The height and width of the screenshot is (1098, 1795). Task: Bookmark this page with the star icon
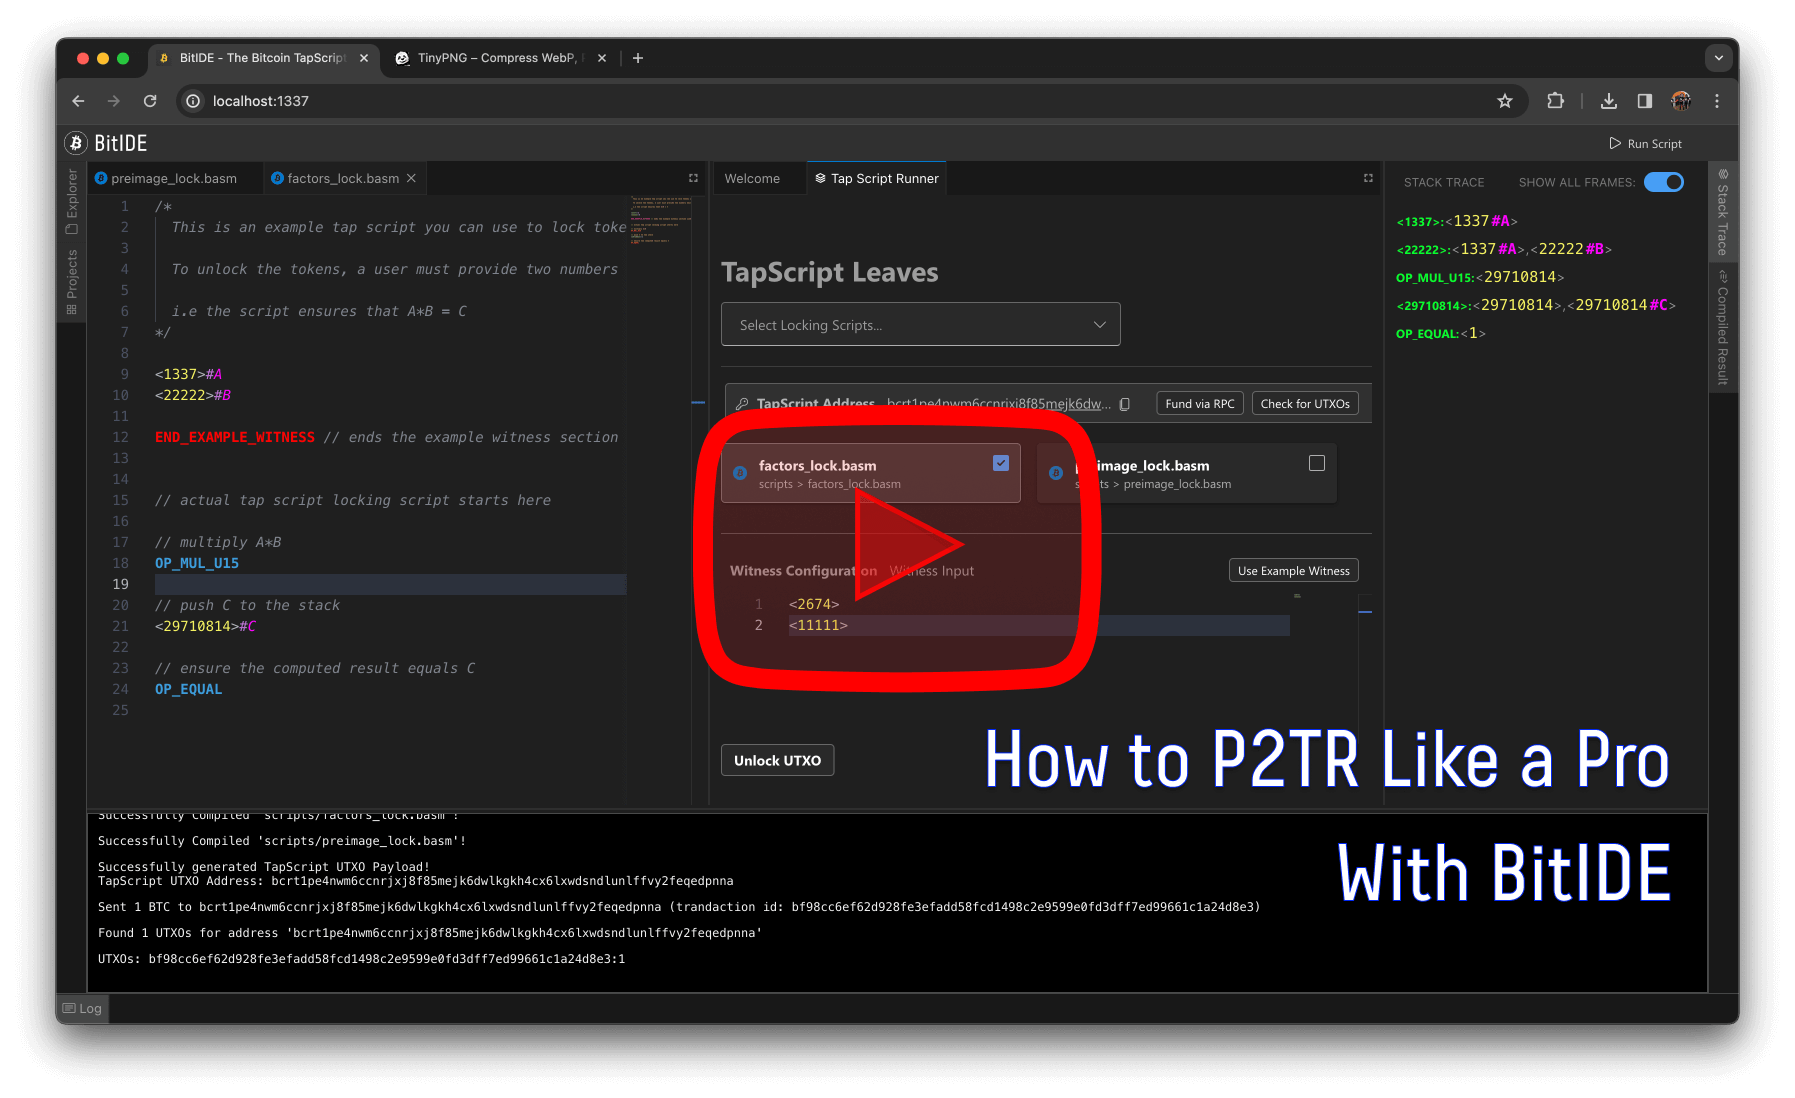pos(1504,101)
